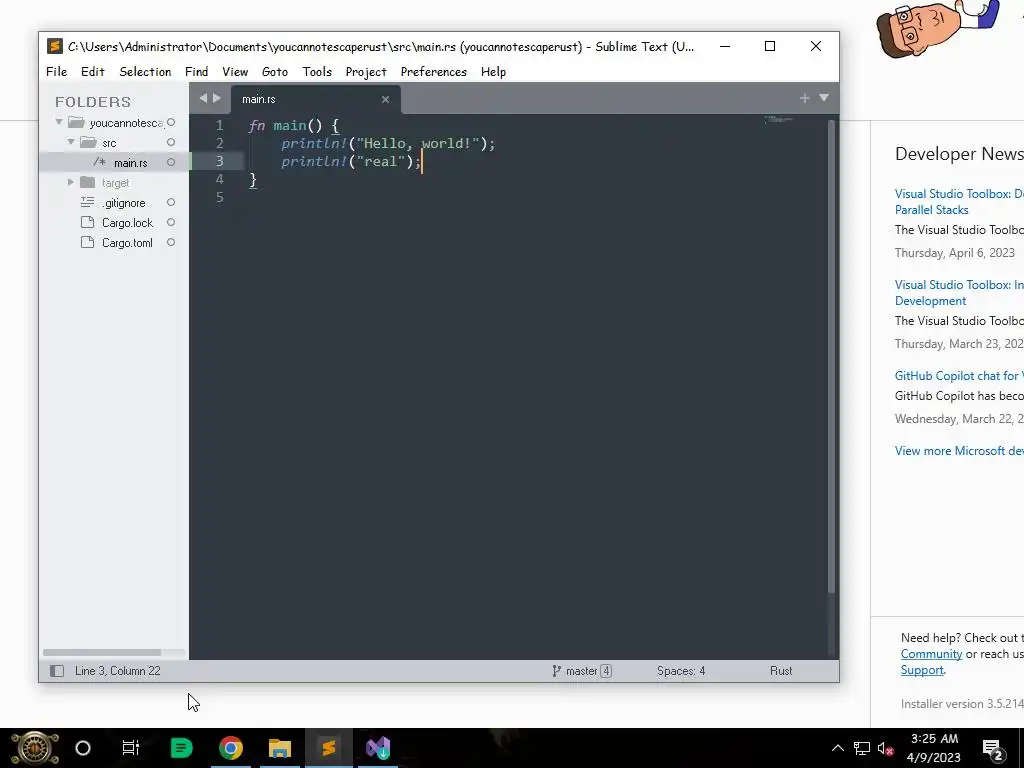Click git status circle next to main.rs

coord(171,162)
